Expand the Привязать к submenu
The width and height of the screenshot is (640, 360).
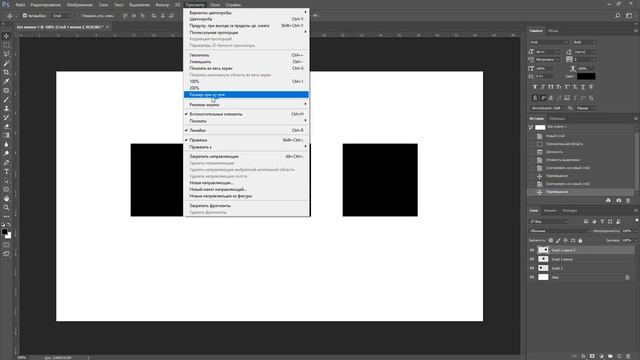246,147
